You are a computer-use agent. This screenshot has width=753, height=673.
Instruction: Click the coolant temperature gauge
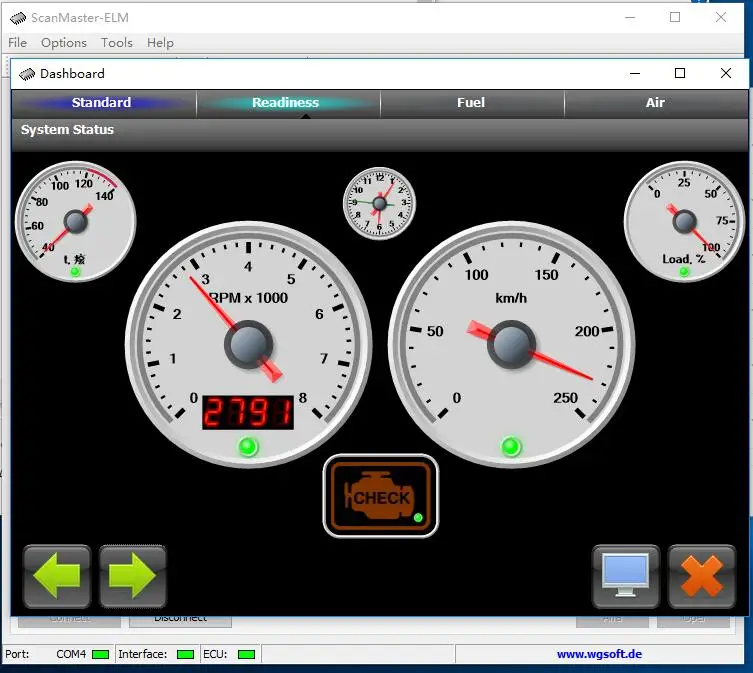pyautogui.click(x=75, y=221)
